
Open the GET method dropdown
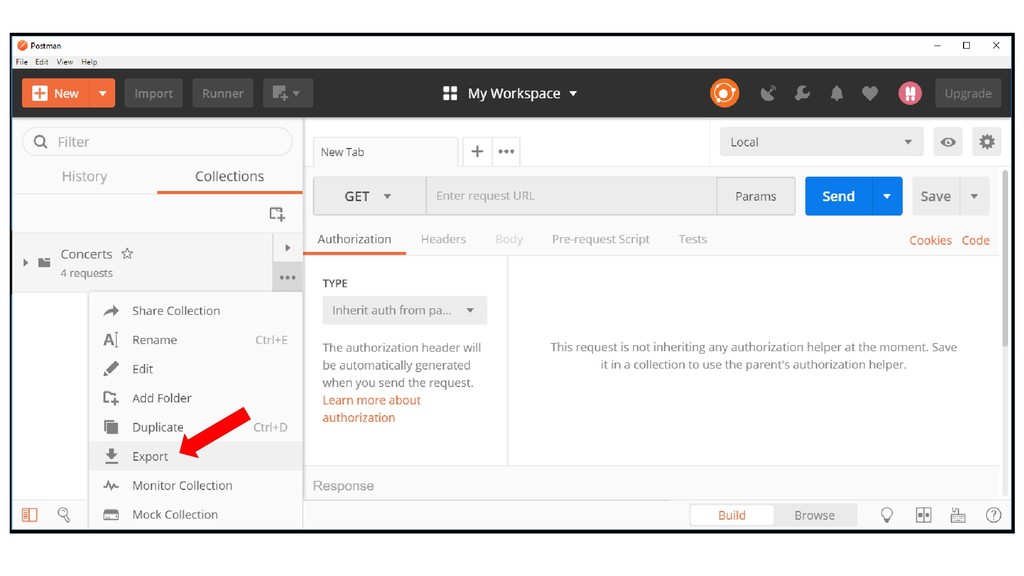coord(369,196)
